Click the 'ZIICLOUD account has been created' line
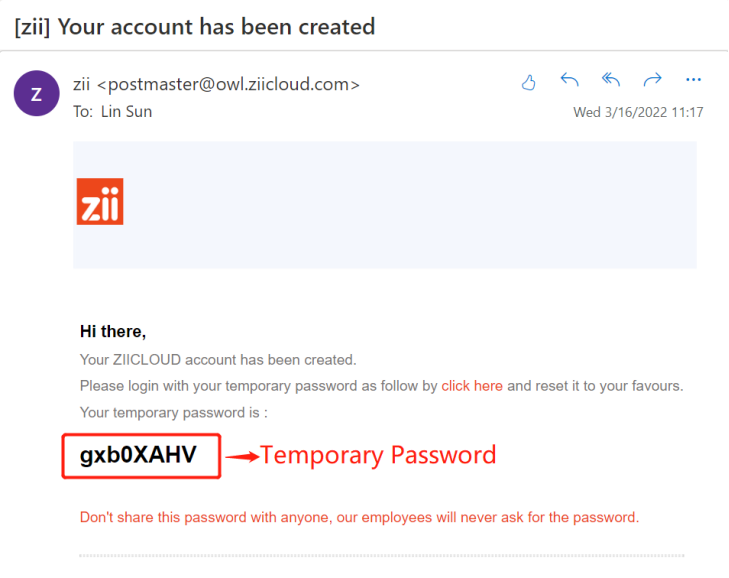The width and height of the screenshot is (729, 578). [218, 359]
